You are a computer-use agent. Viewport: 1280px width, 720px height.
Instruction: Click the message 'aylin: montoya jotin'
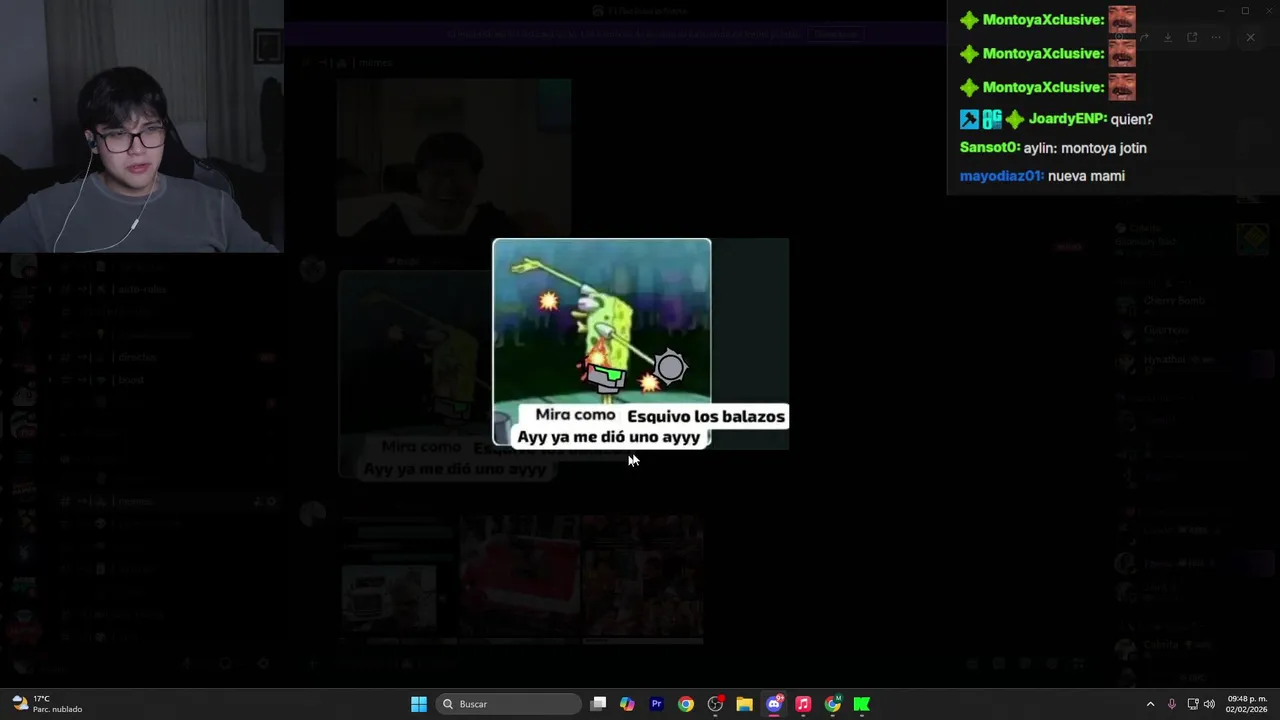tap(1085, 148)
